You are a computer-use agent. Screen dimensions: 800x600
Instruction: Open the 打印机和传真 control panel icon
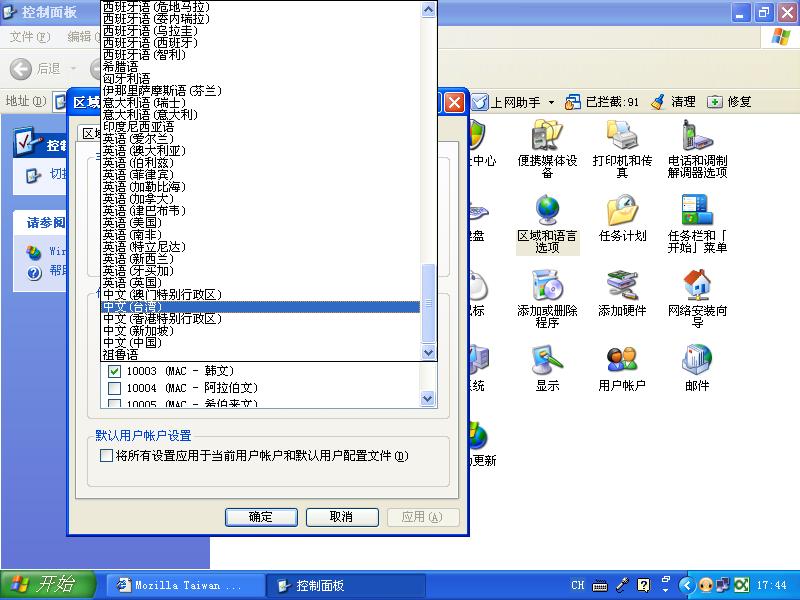coord(622,136)
